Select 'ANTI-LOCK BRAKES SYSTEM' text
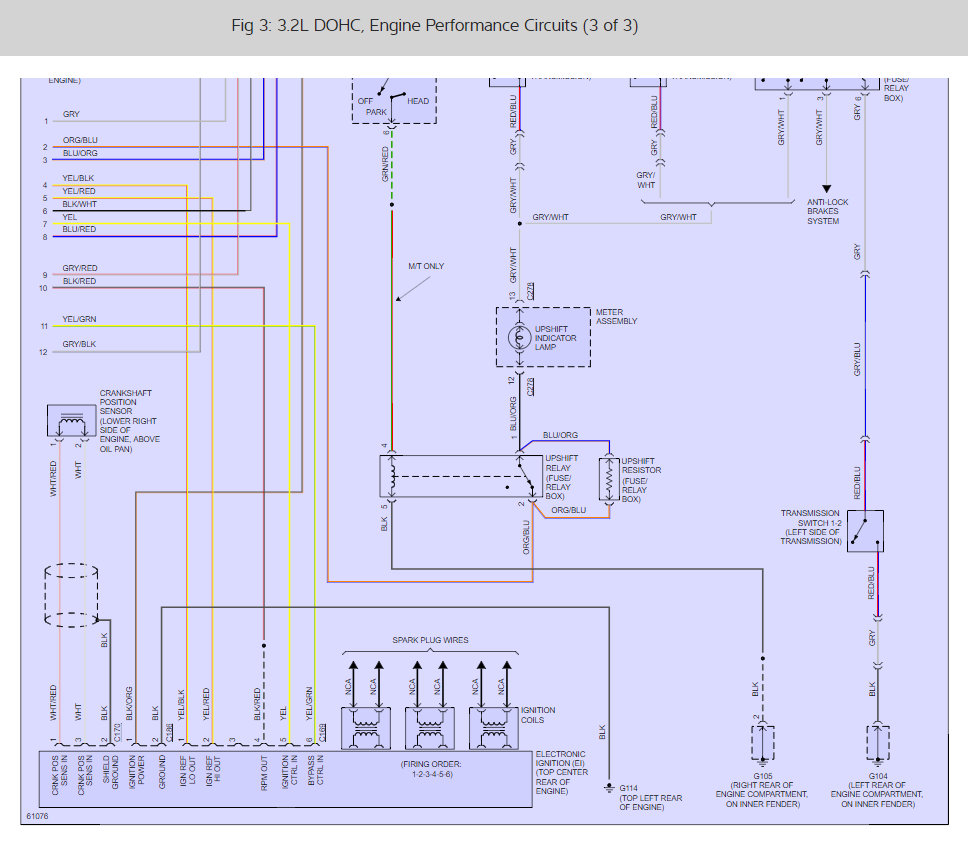Viewport: 968px width, 842px height. (x=827, y=212)
